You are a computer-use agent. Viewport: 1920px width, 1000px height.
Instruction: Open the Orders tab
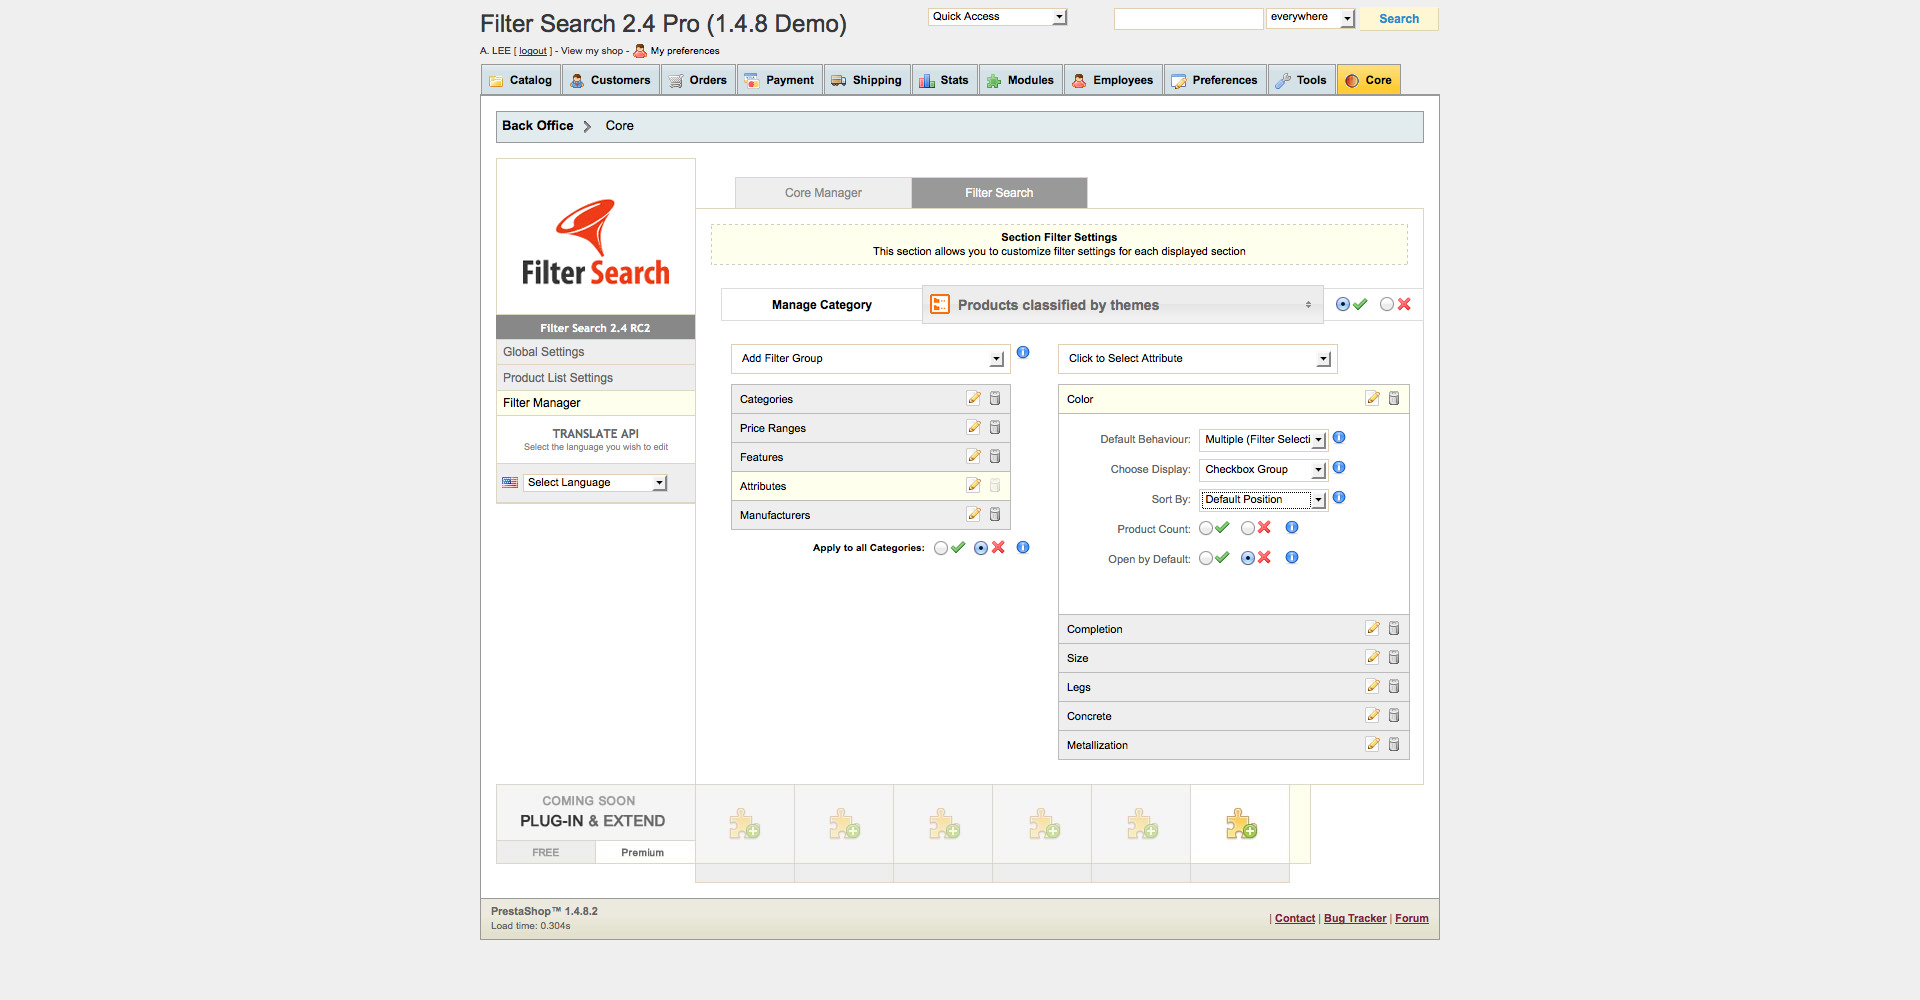pos(698,80)
